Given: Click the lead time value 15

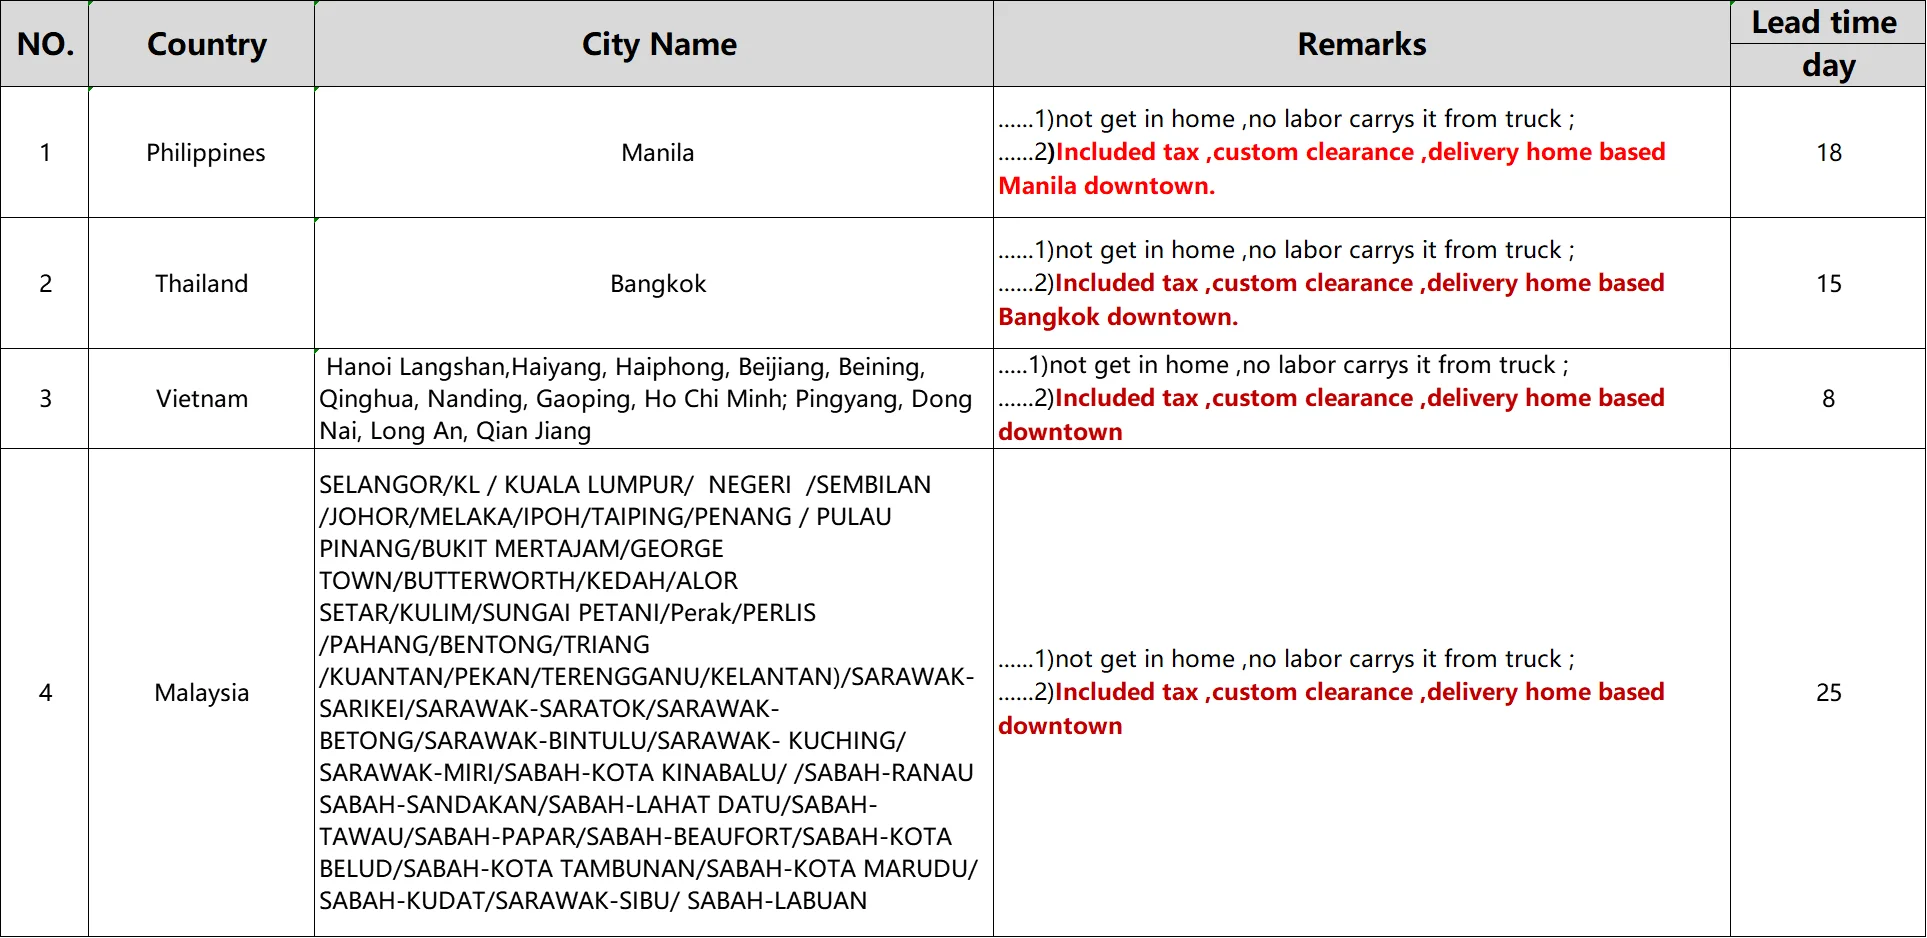Looking at the screenshot, I should 1828,283.
